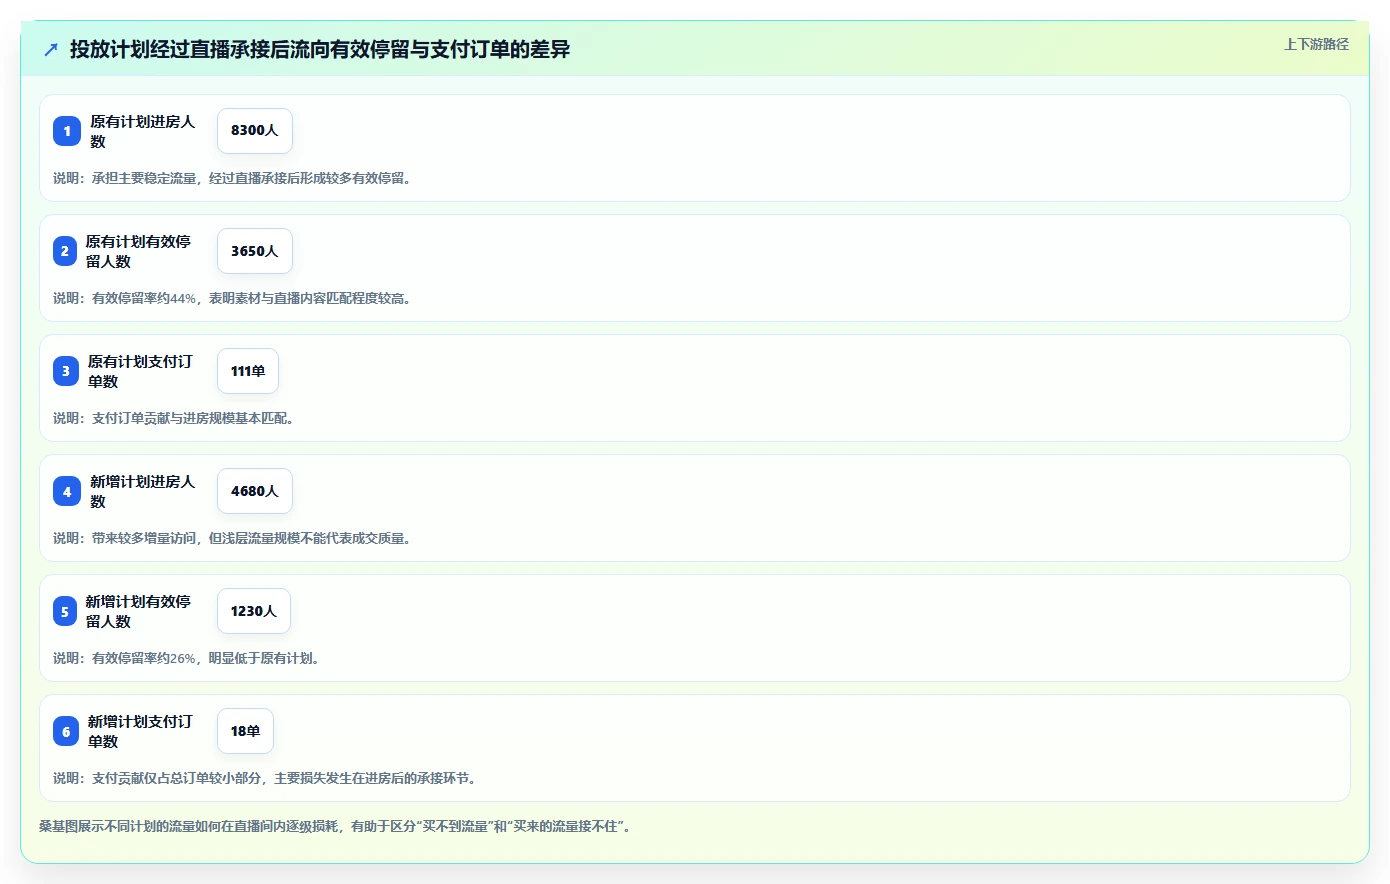The width and height of the screenshot is (1390, 884).
Task: Click the 4680人 value chip
Action: coord(255,491)
